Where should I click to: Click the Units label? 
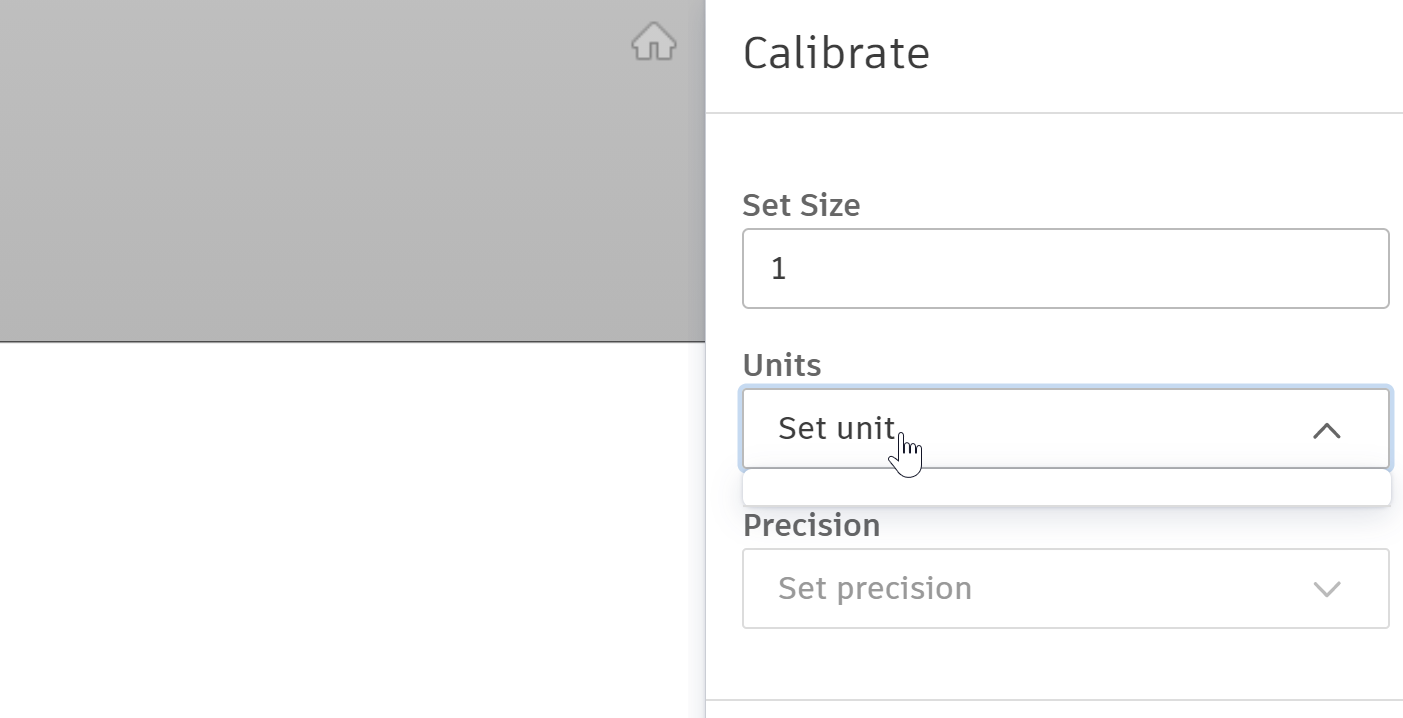pos(782,365)
